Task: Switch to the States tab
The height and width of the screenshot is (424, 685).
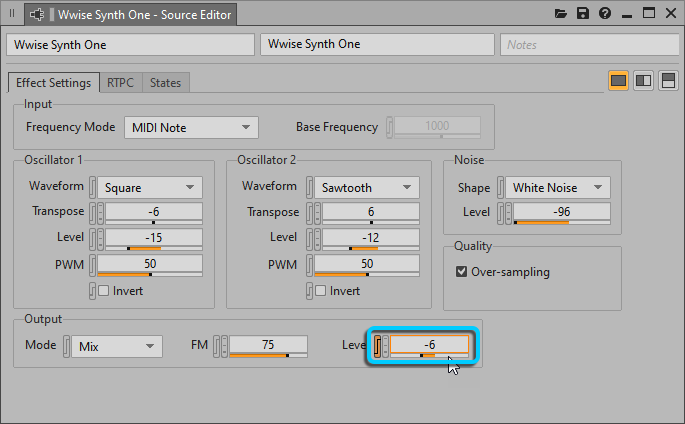Action: click(166, 83)
